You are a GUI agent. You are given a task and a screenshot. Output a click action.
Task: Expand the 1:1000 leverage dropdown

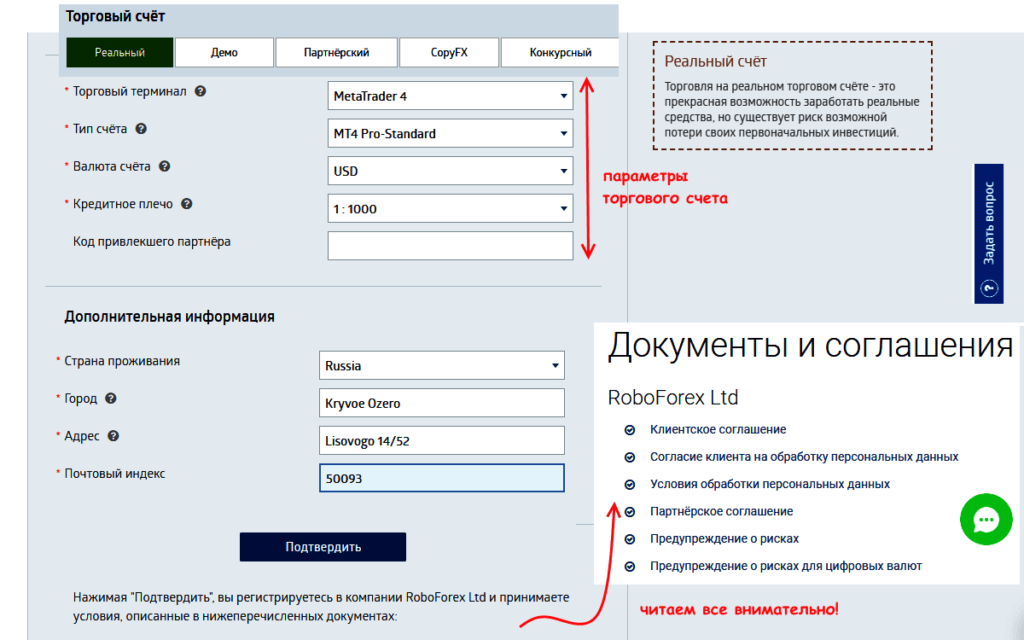click(x=450, y=209)
